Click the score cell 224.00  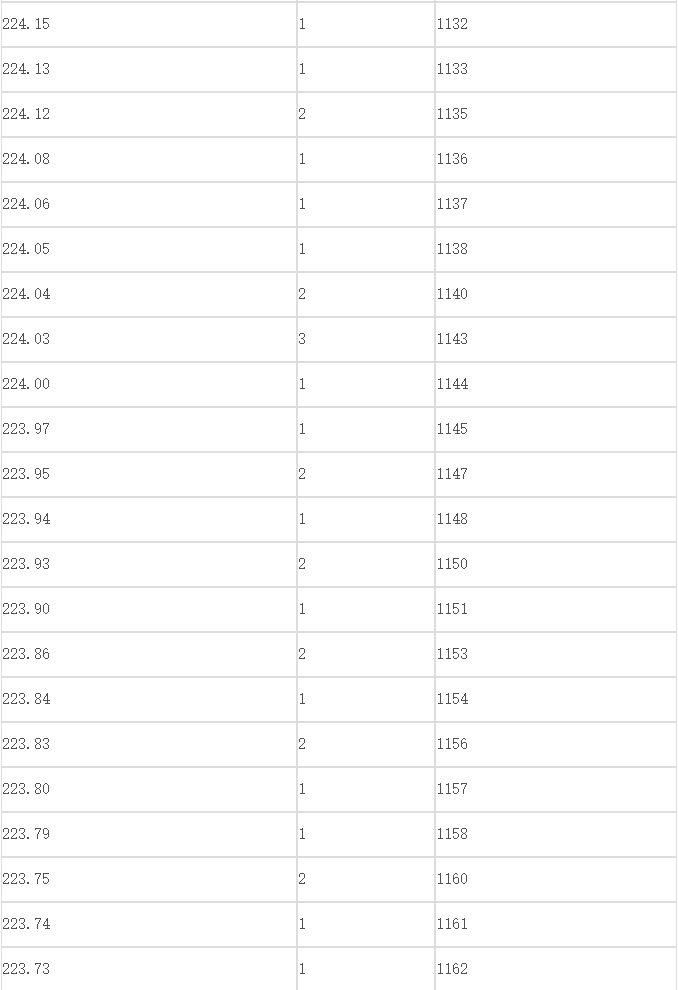149,384
